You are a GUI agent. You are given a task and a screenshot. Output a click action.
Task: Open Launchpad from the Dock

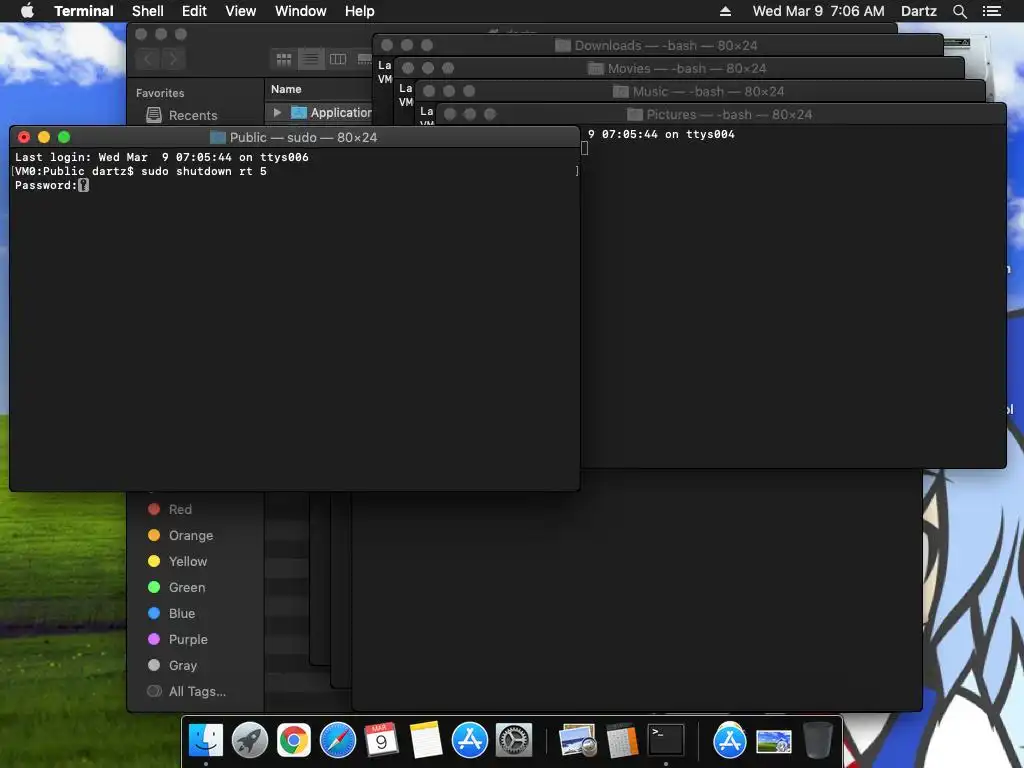coord(249,741)
